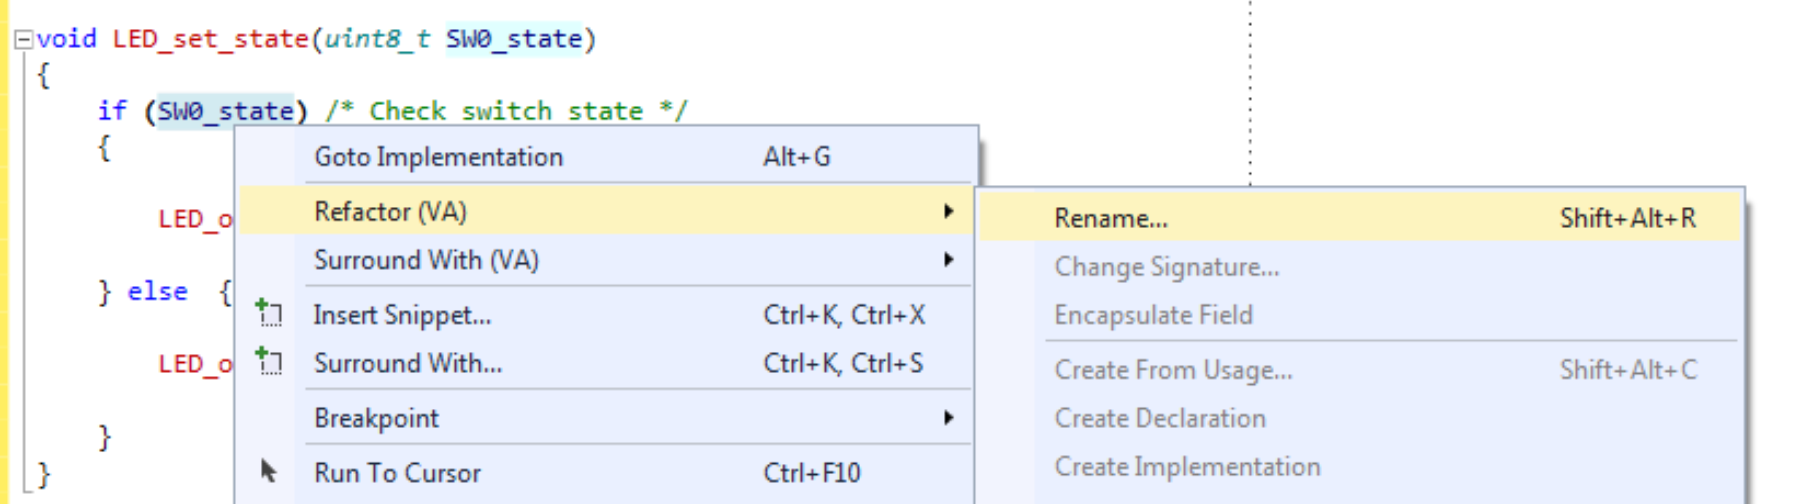1803x504 pixels.
Task: Click the Change Signature... option
Action: (x=1166, y=267)
